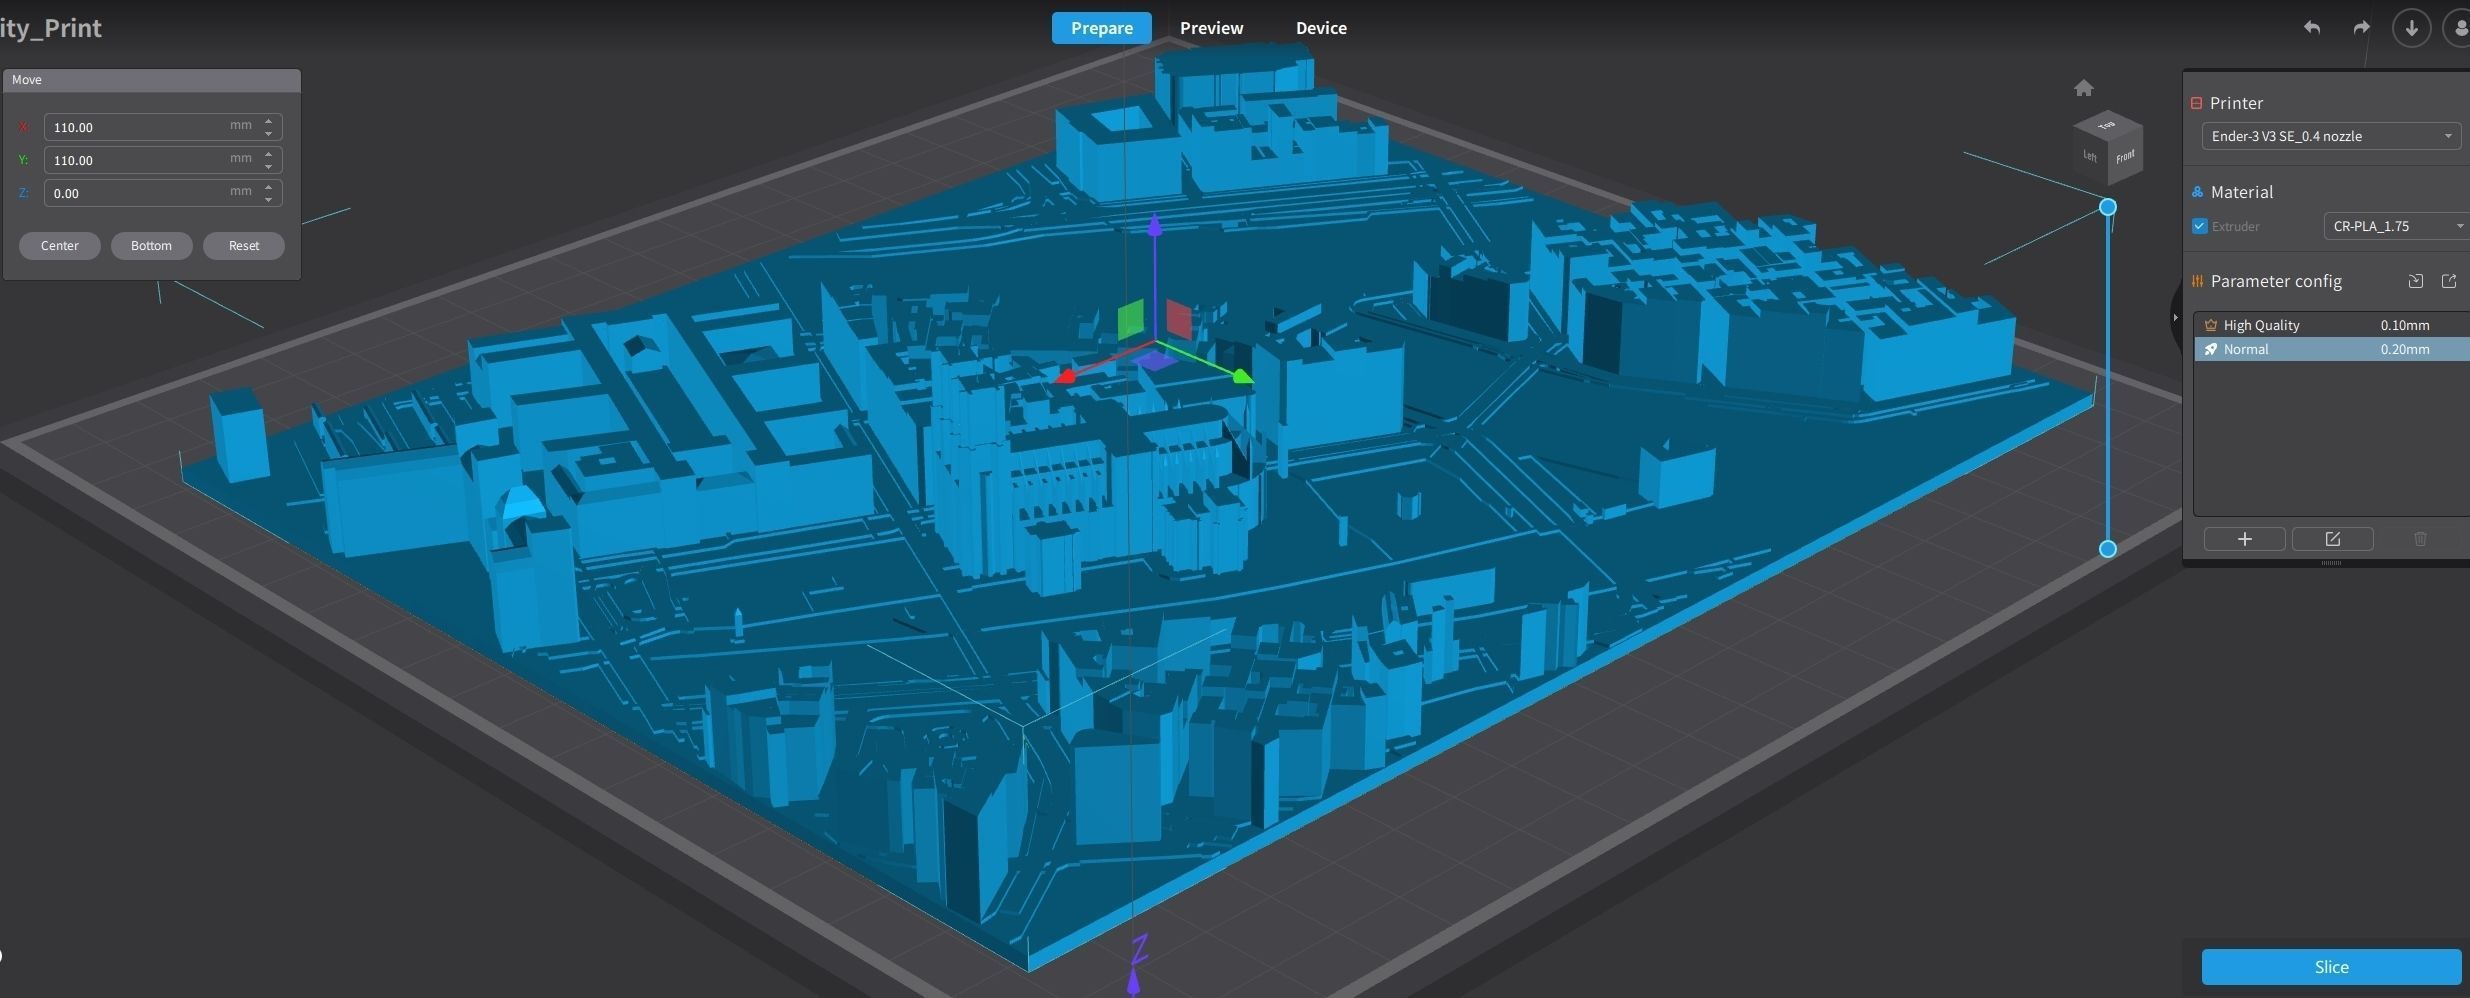The height and width of the screenshot is (998, 2470).
Task: Decrease the X position value
Action: (x=268, y=133)
